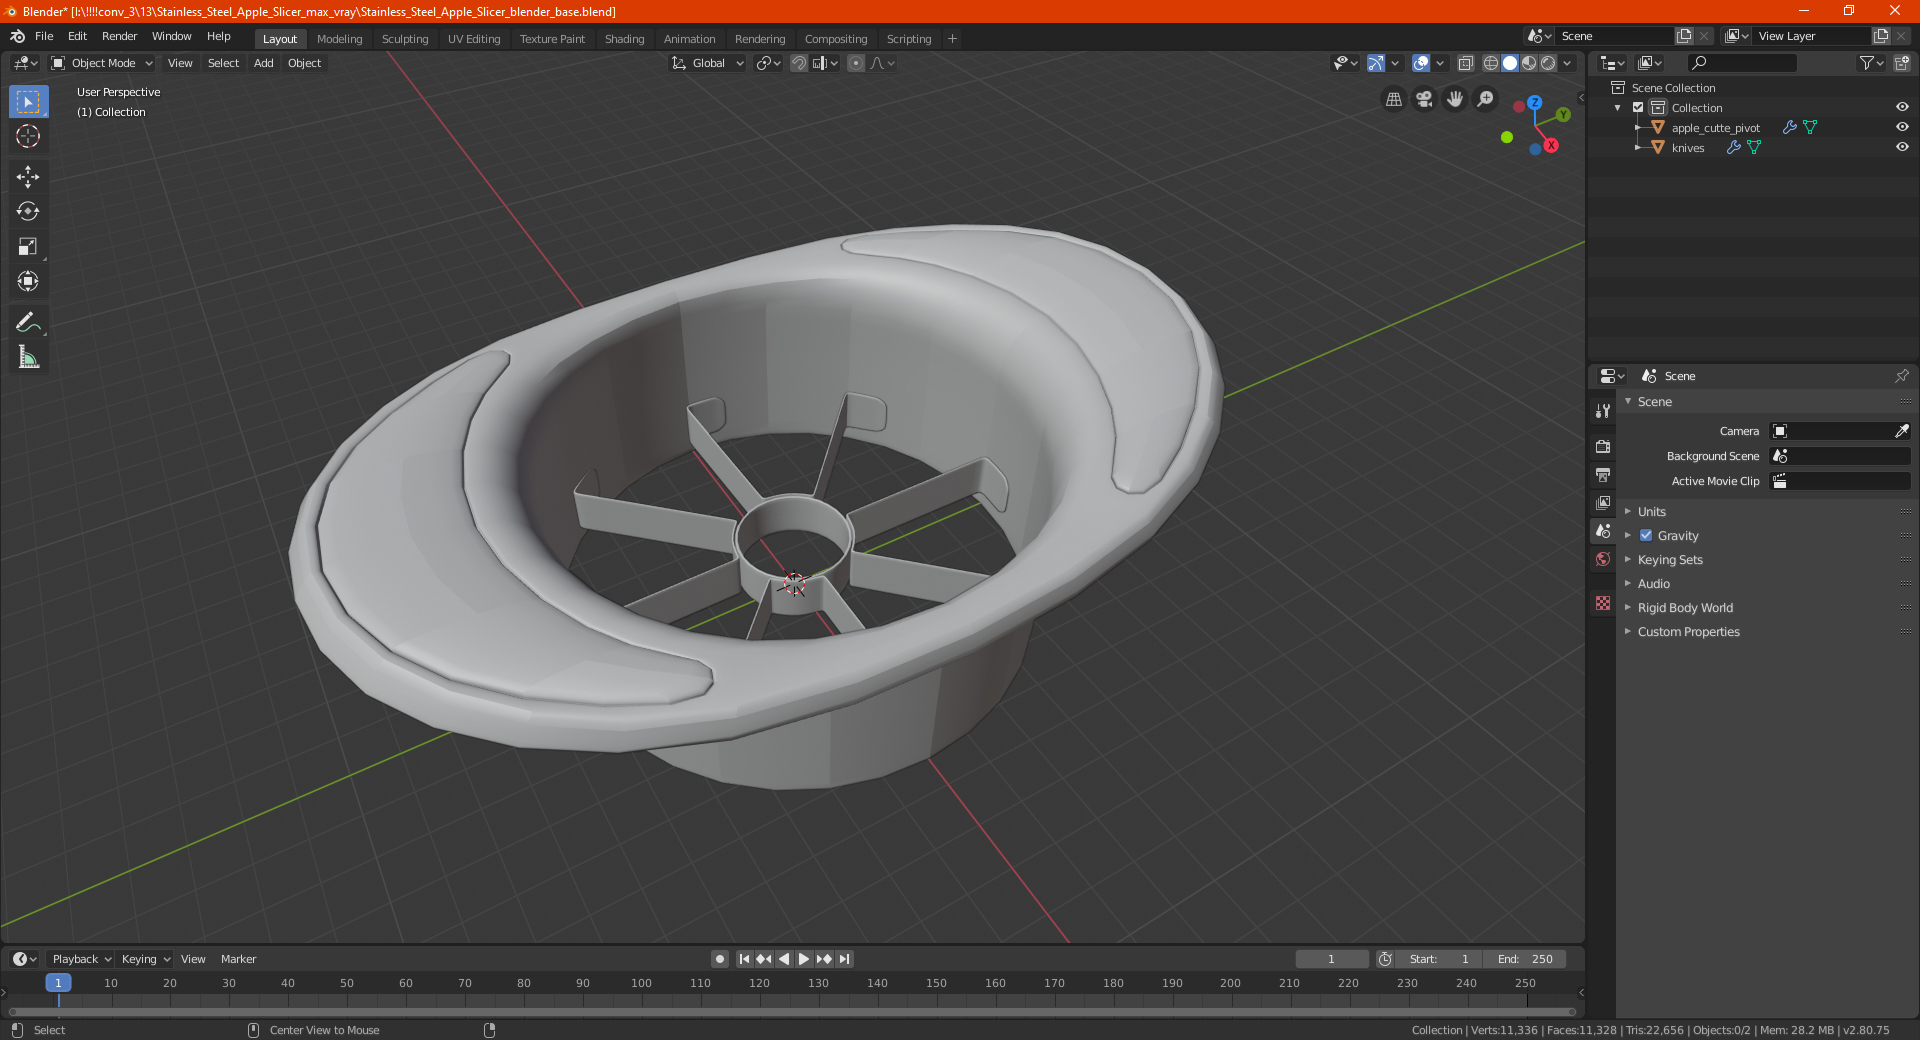This screenshot has height=1040, width=1920.
Task: Click the auto keying record button
Action: 719,959
